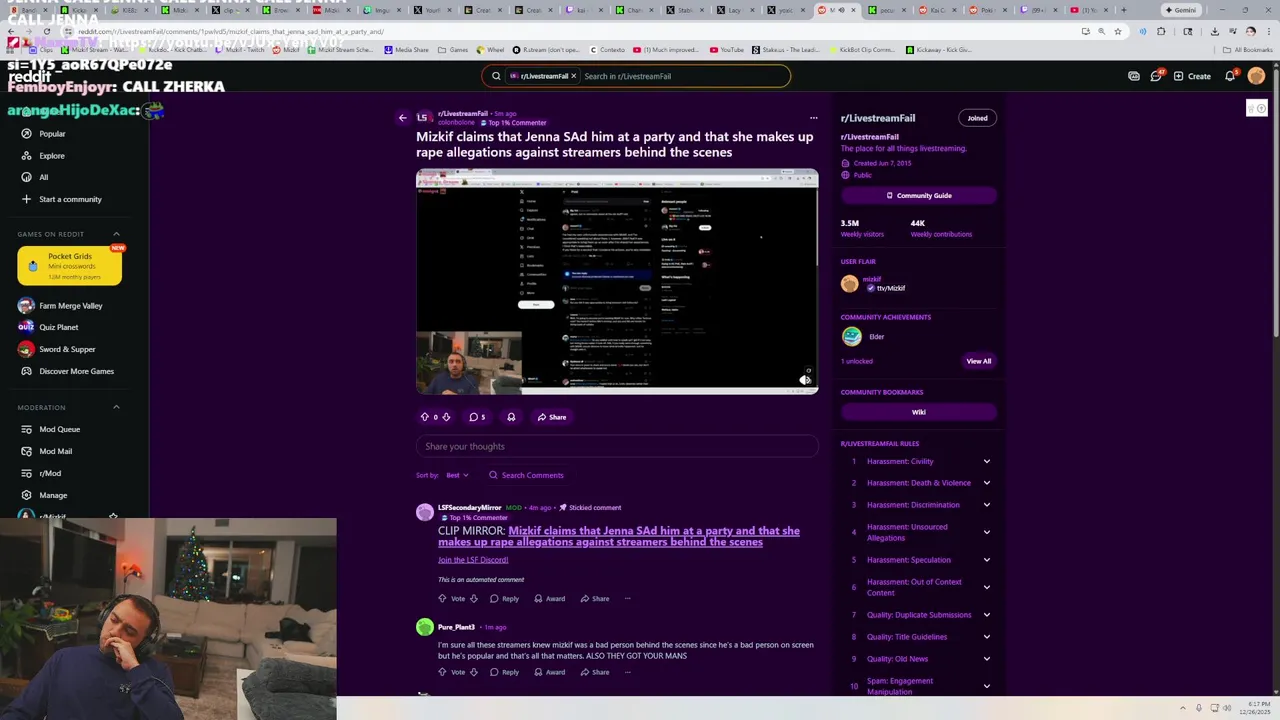The height and width of the screenshot is (720, 1280).
Task: Open the advertise icon in Reddit header
Action: (x=1134, y=76)
